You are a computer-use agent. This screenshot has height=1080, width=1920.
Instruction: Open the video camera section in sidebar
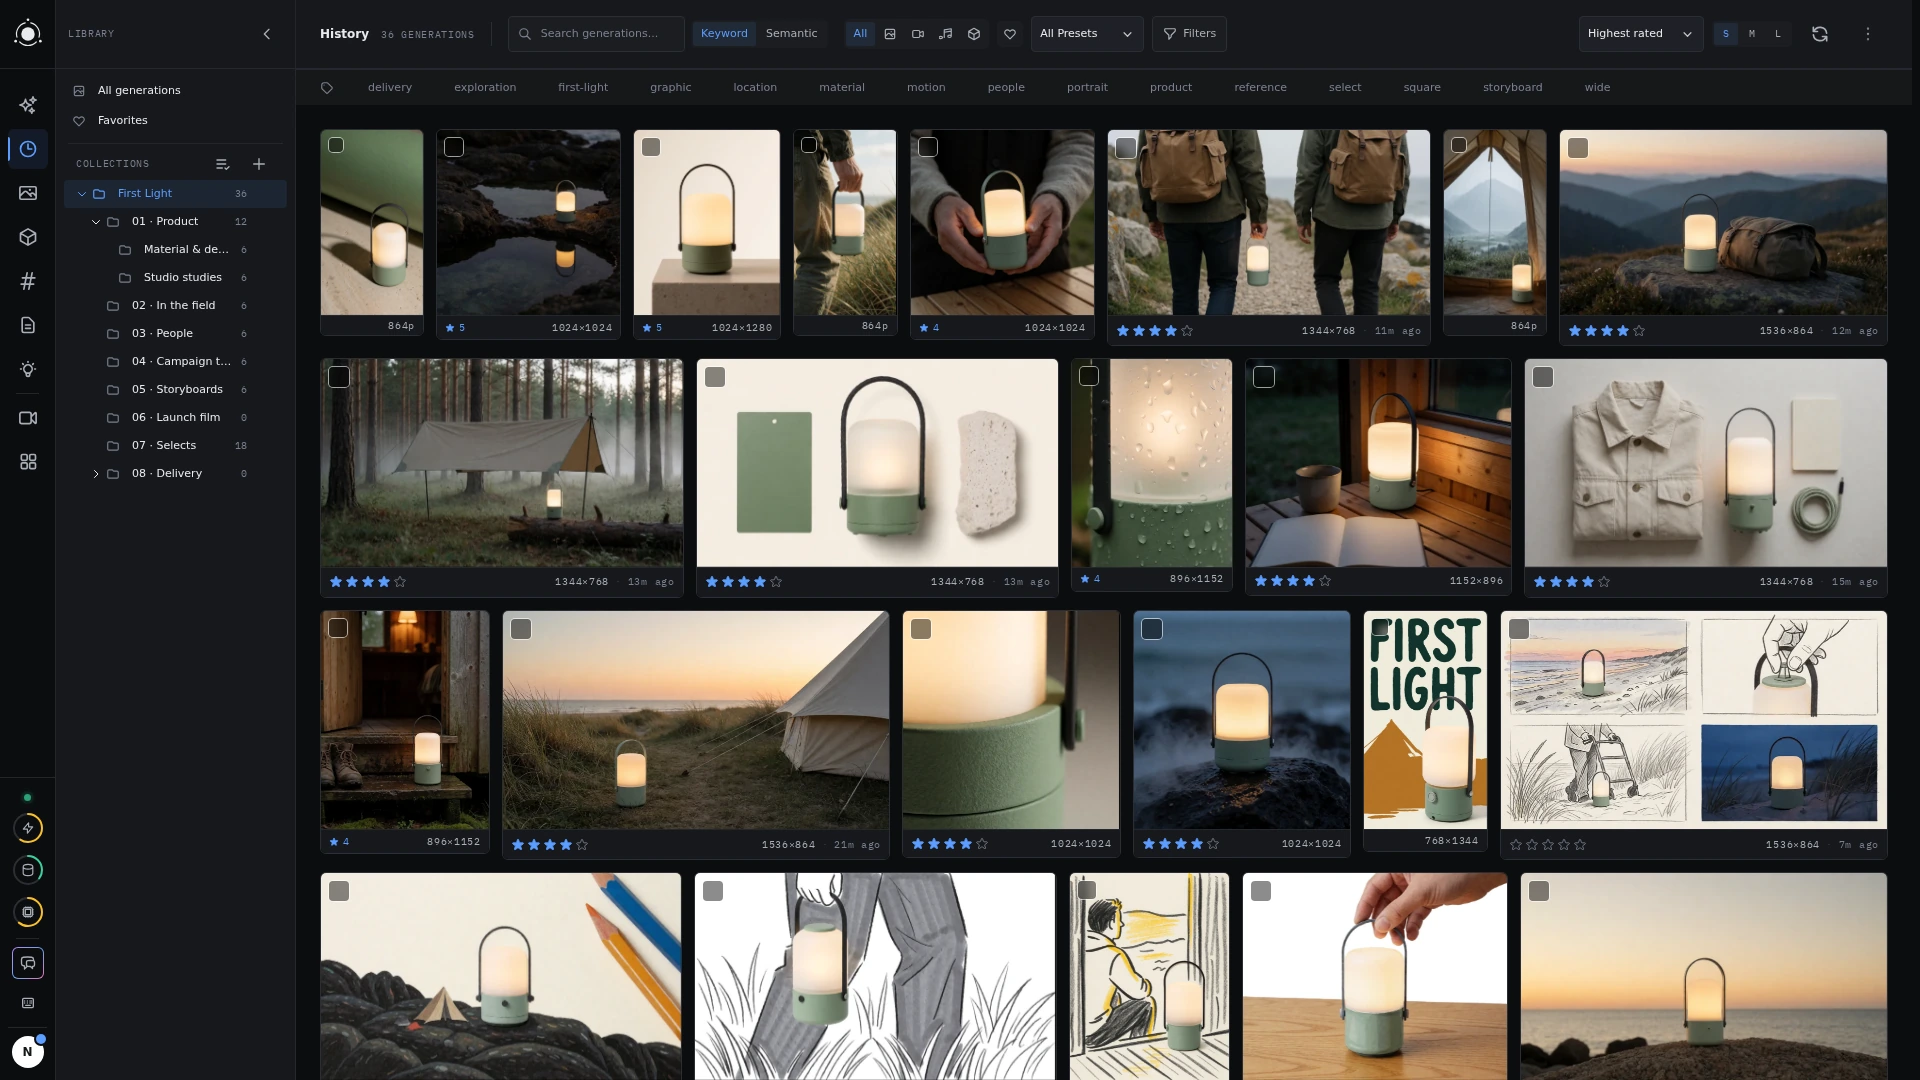28,418
